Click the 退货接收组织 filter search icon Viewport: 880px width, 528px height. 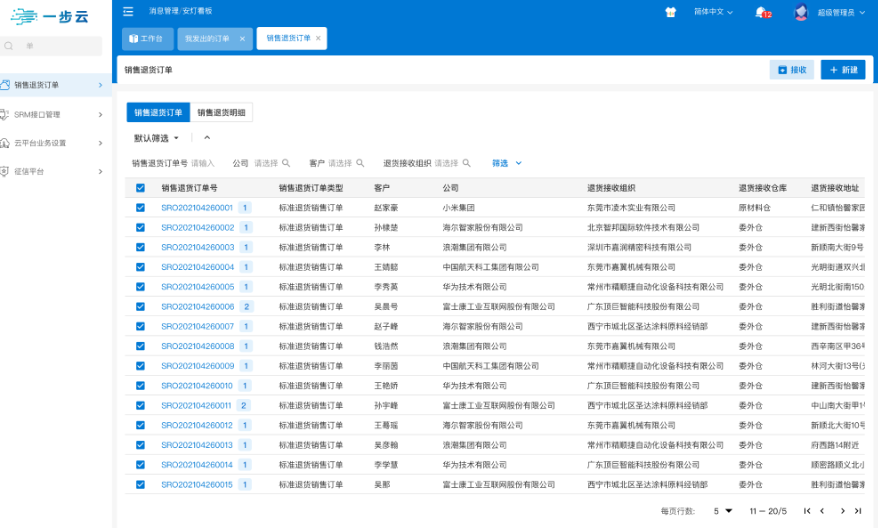pos(466,163)
